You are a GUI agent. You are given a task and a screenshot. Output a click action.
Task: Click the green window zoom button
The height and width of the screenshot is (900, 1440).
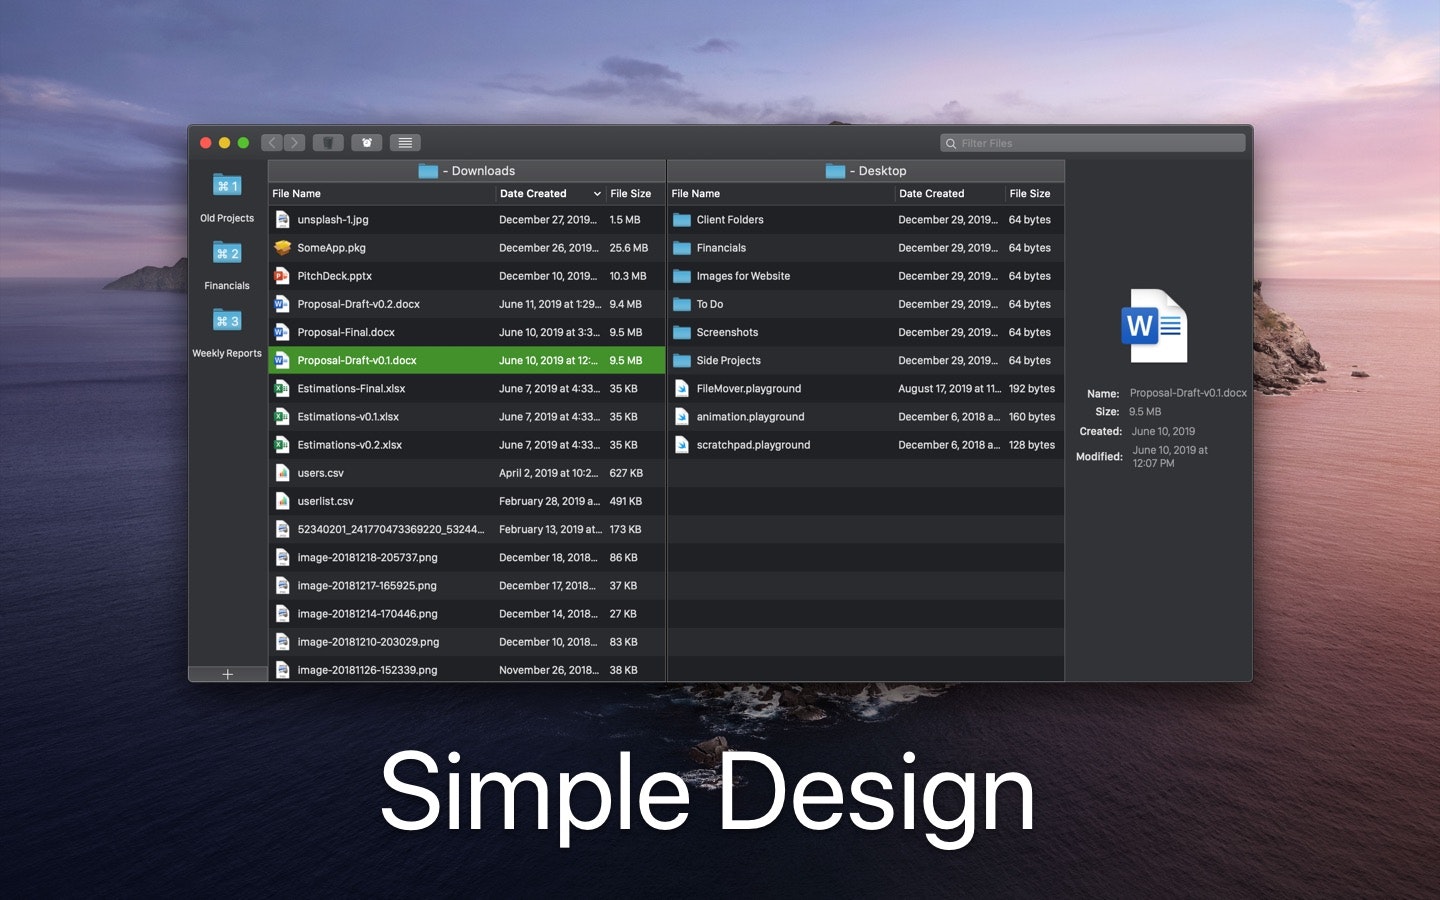click(x=243, y=142)
